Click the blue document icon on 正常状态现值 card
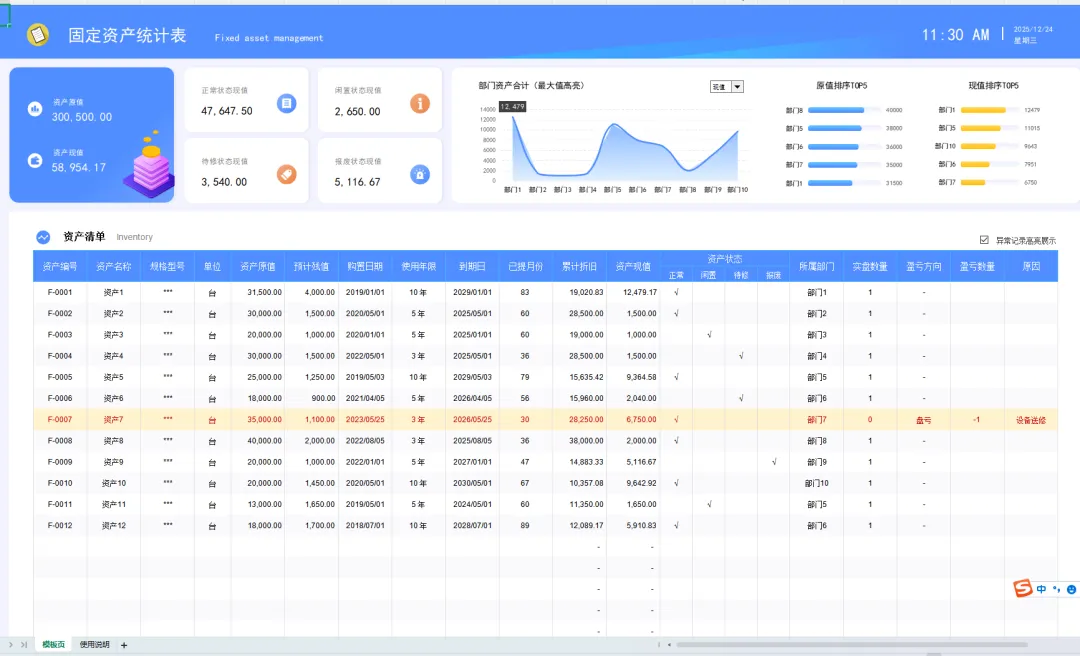 tap(287, 103)
